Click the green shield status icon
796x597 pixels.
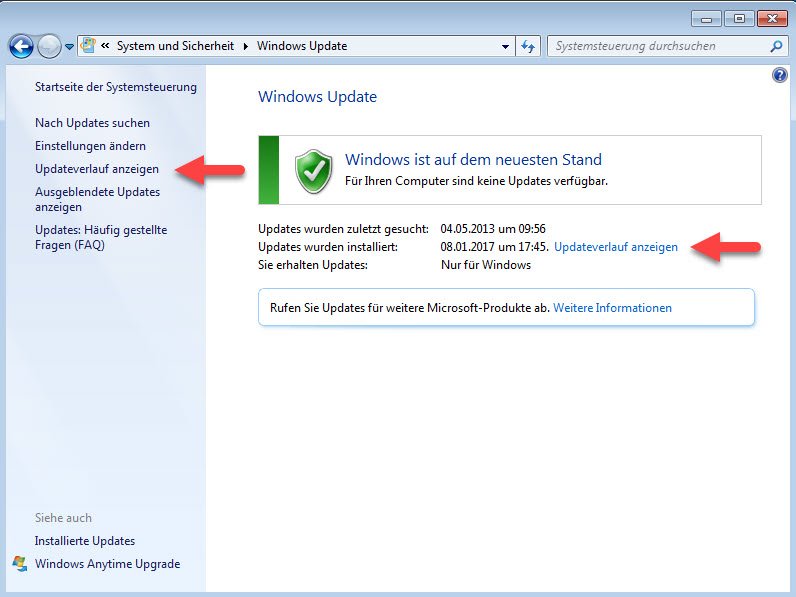coord(313,171)
